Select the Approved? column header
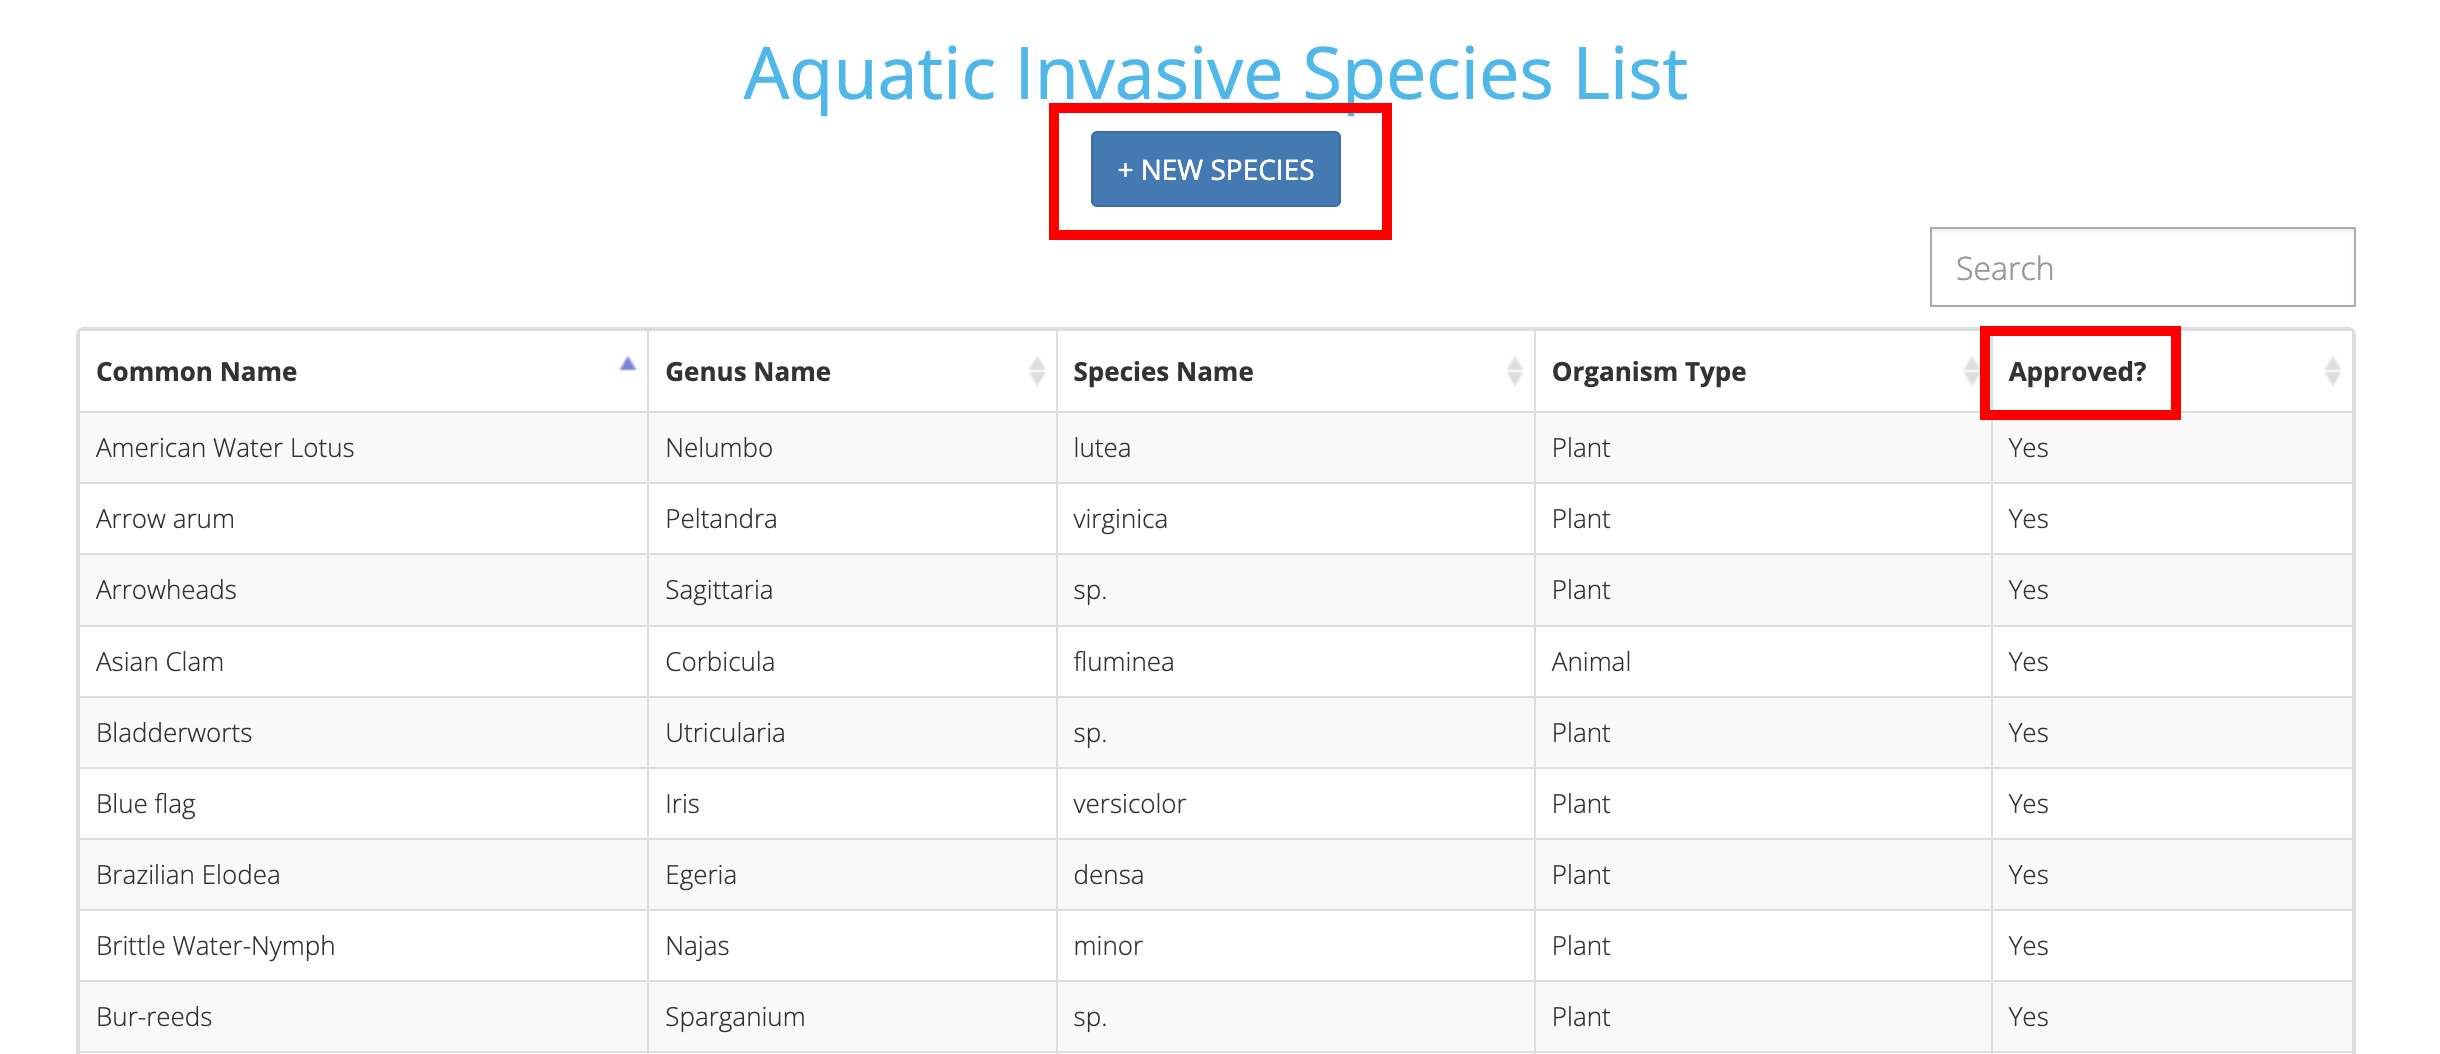 (2077, 372)
